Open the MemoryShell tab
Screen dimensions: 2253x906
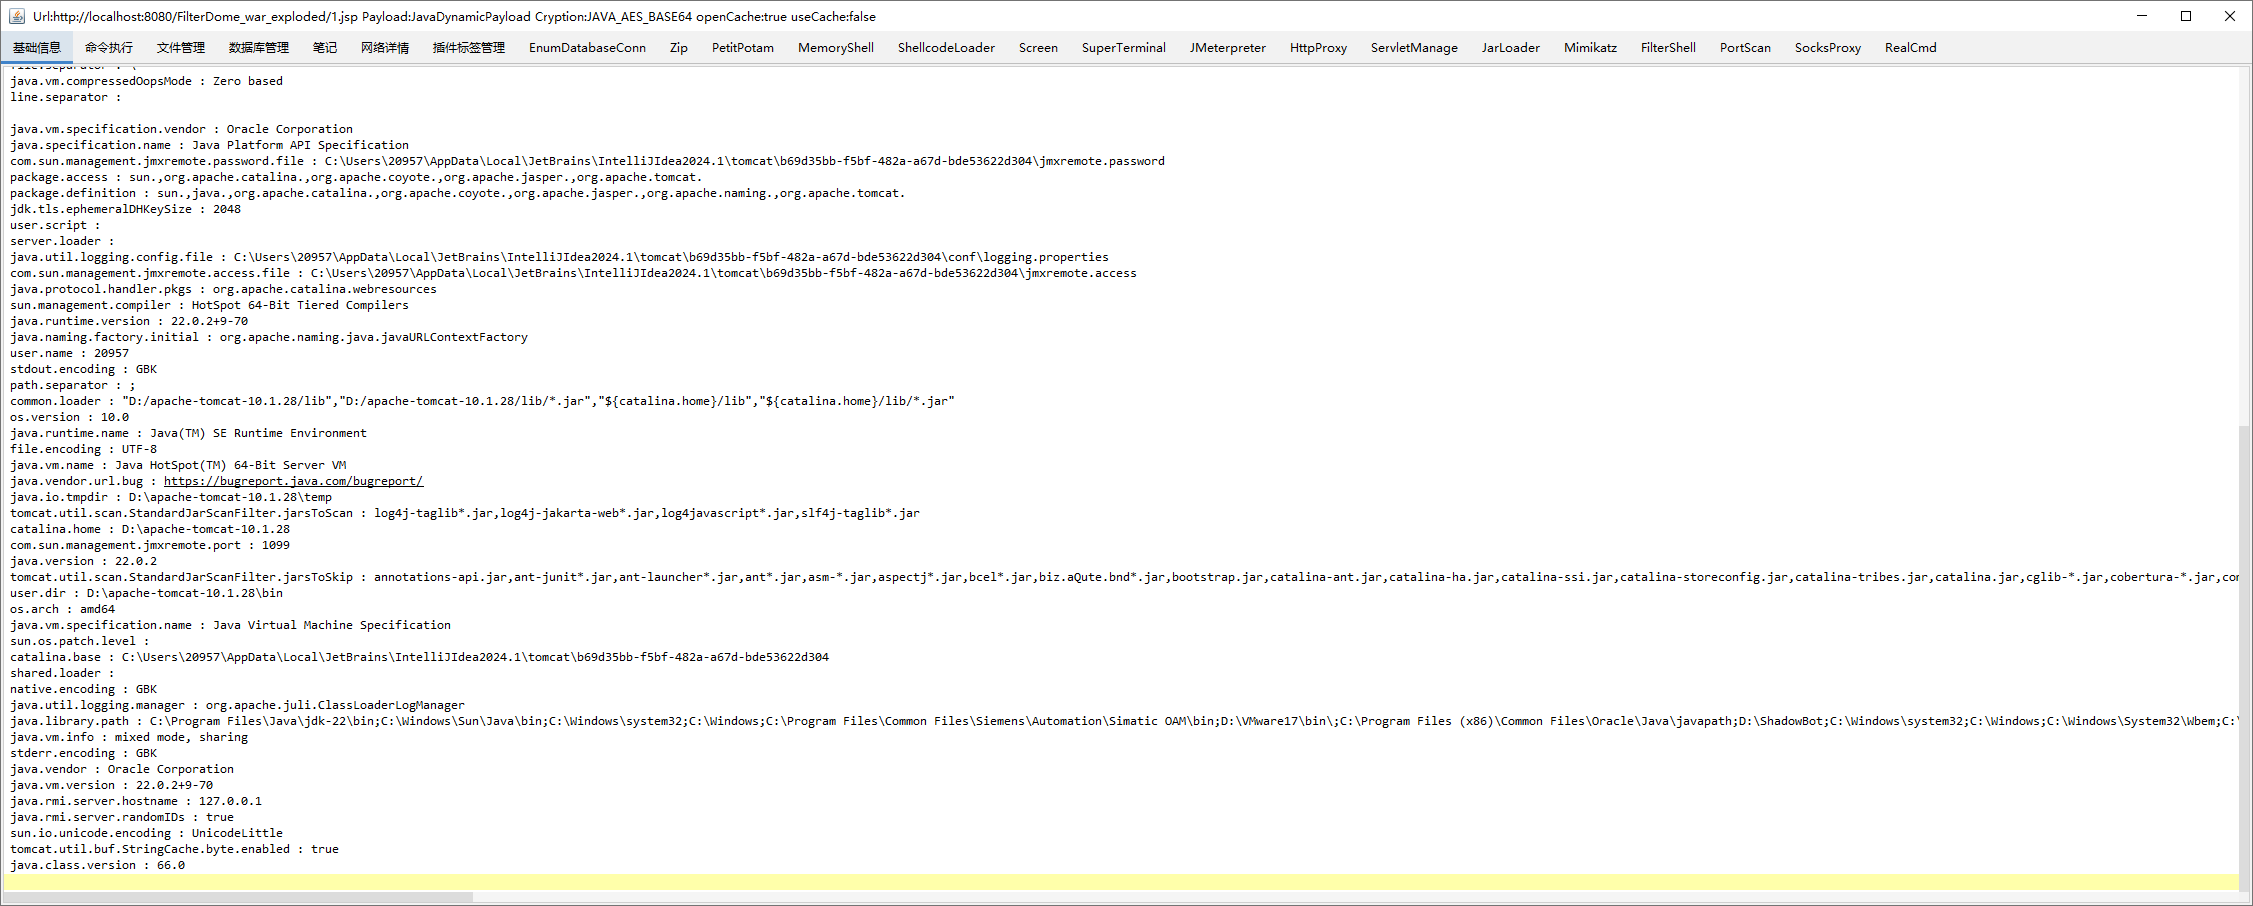click(835, 48)
